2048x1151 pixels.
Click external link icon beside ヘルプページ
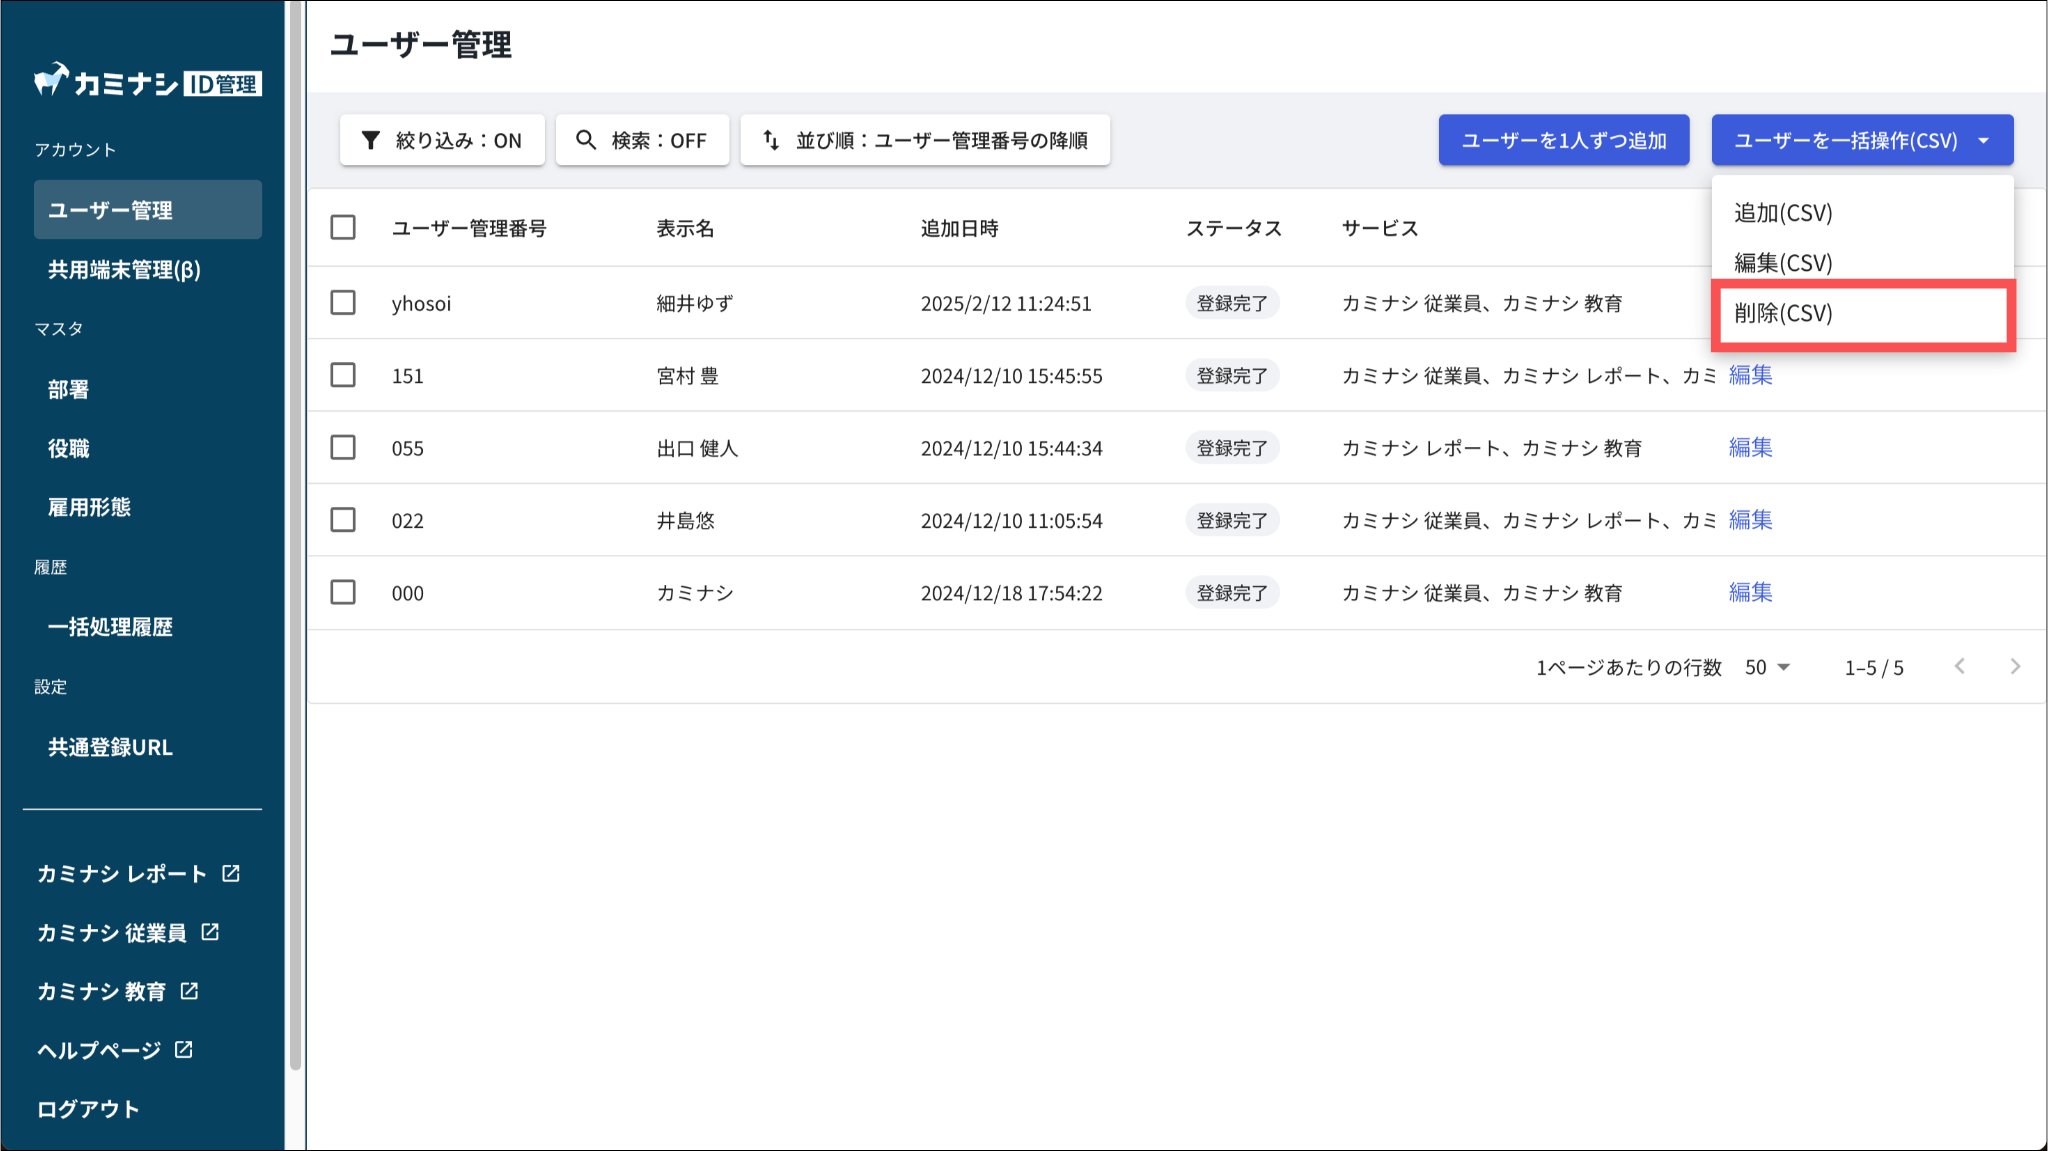pyautogui.click(x=184, y=1049)
